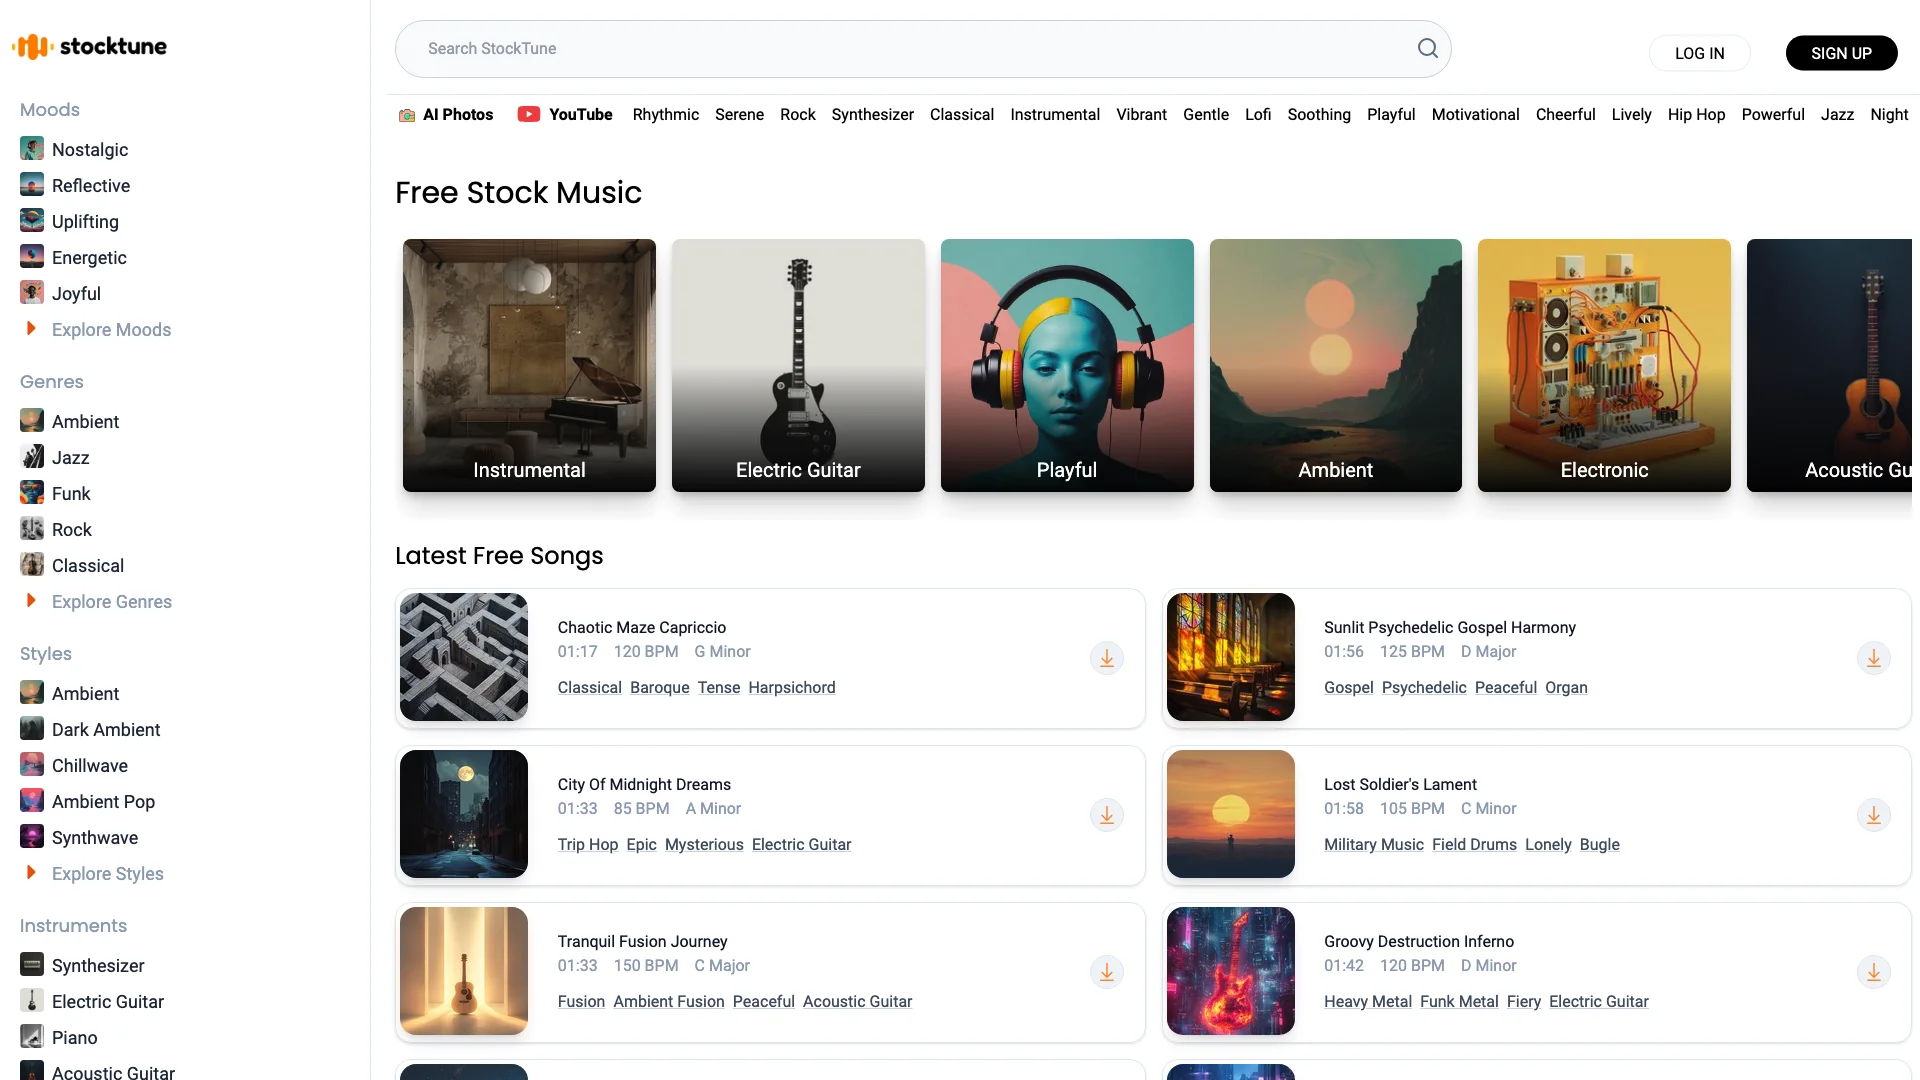This screenshot has height=1080, width=1920.
Task: Click the search input field
Action: point(923,49)
